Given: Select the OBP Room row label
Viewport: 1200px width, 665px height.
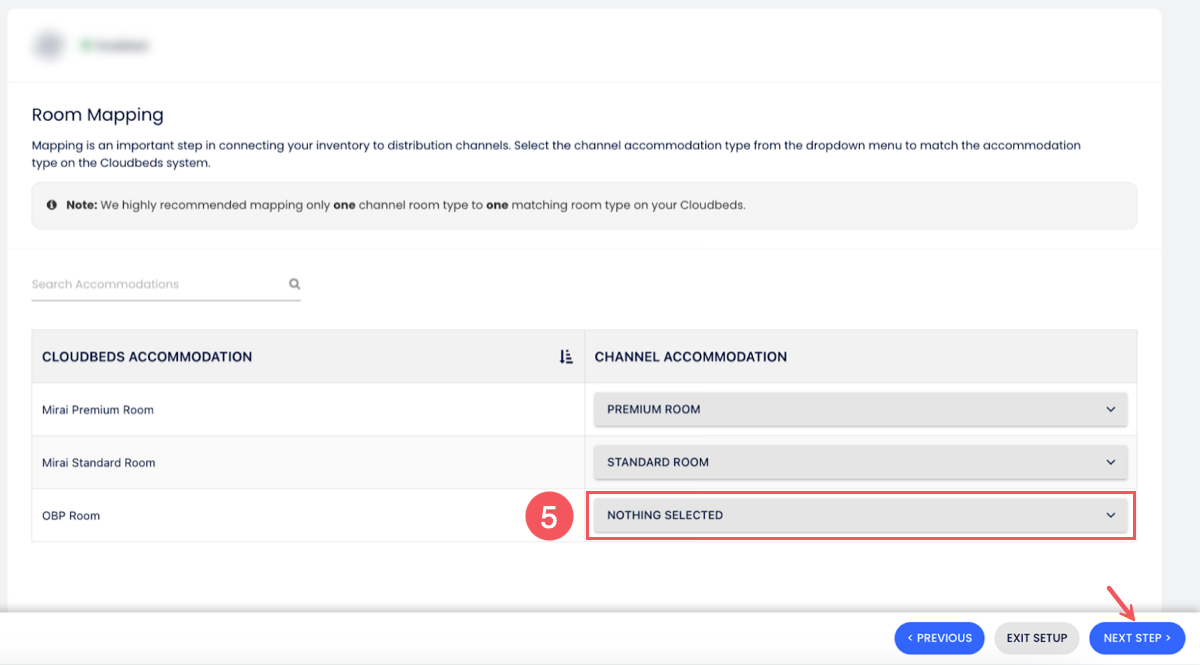Looking at the screenshot, I should [71, 516].
